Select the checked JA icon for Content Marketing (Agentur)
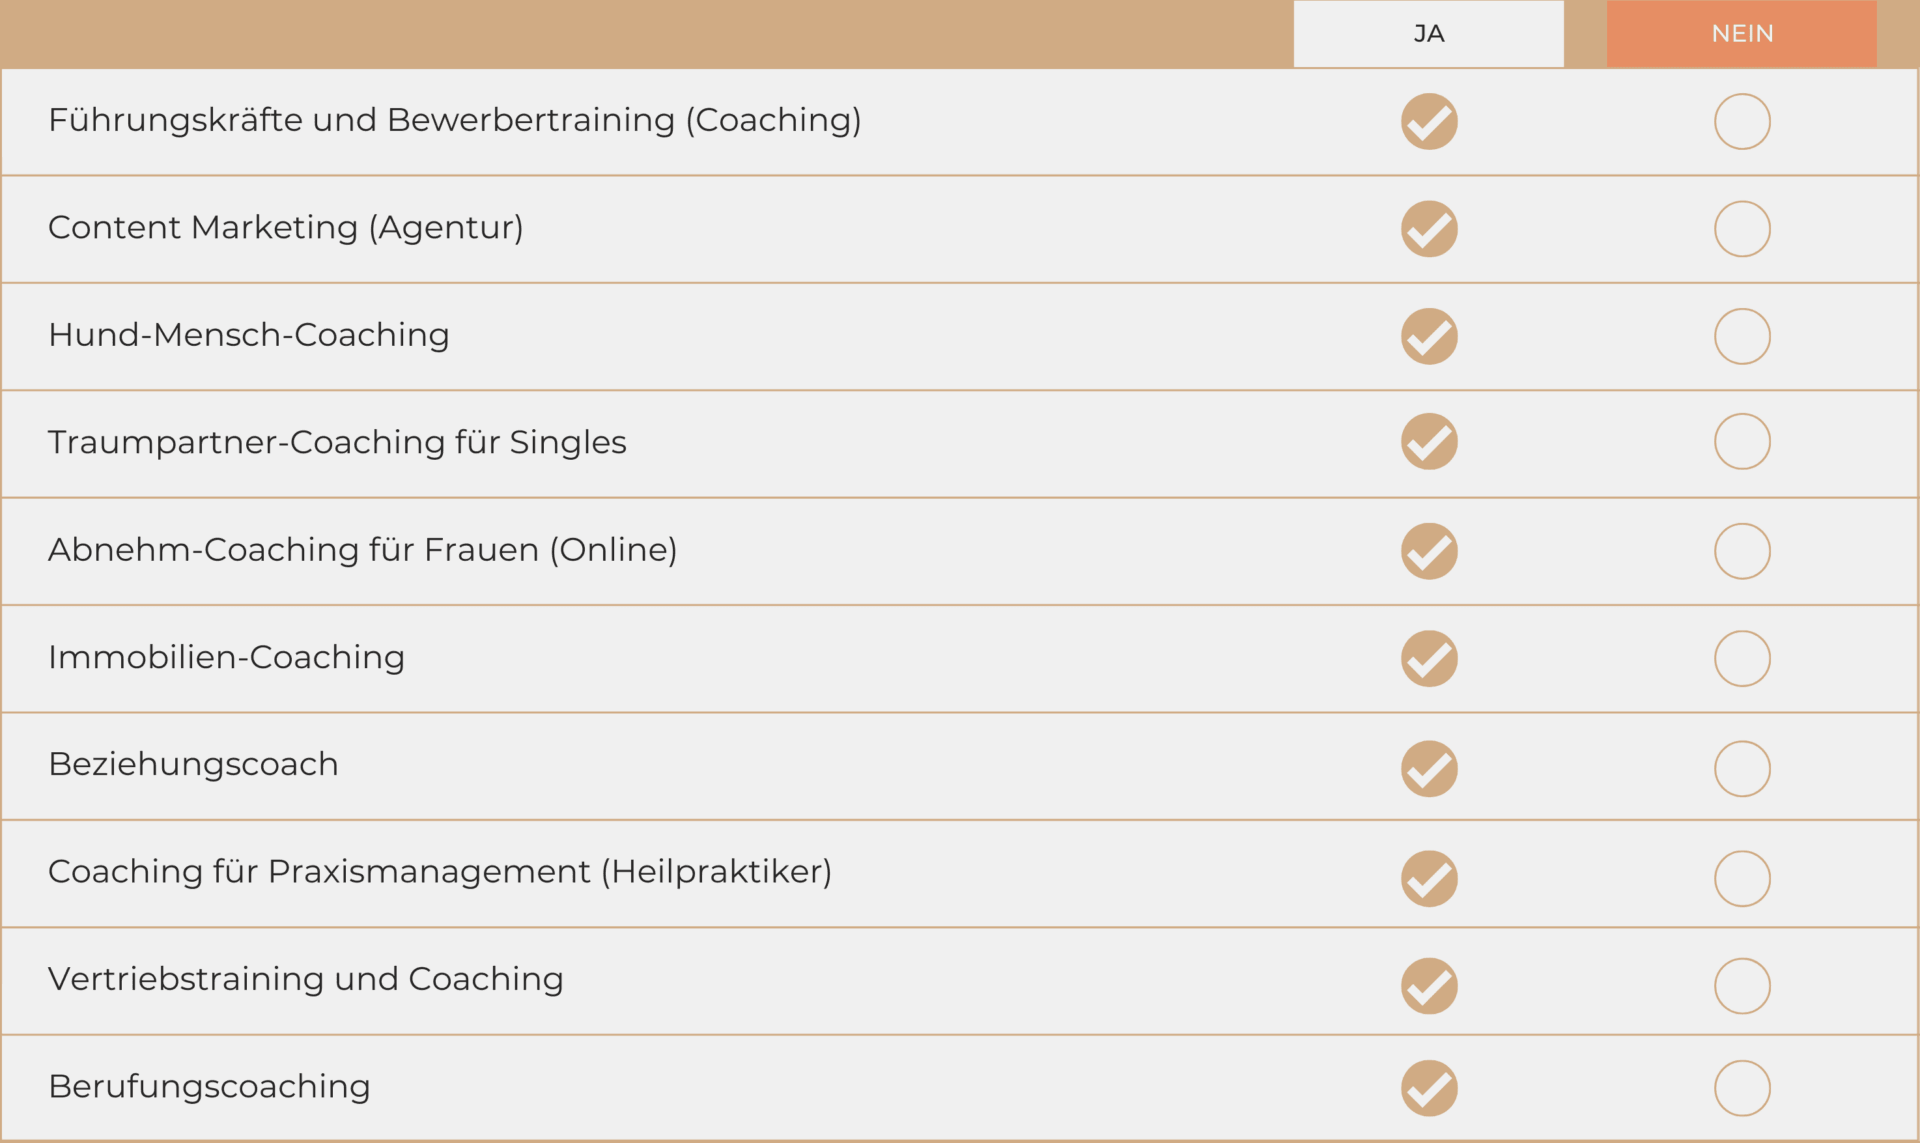 point(1429,229)
